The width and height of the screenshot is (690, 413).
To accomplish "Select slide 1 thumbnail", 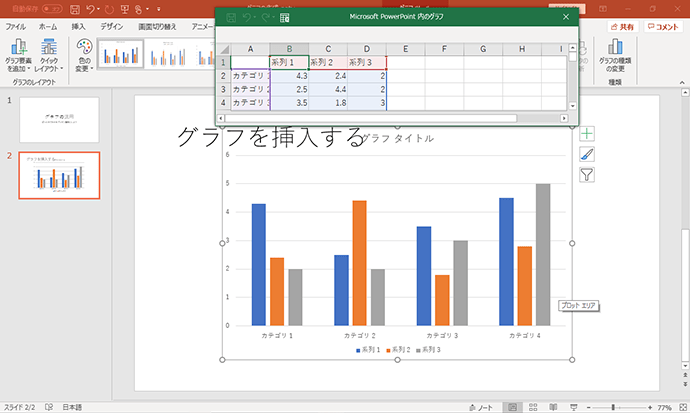I will click(x=59, y=120).
